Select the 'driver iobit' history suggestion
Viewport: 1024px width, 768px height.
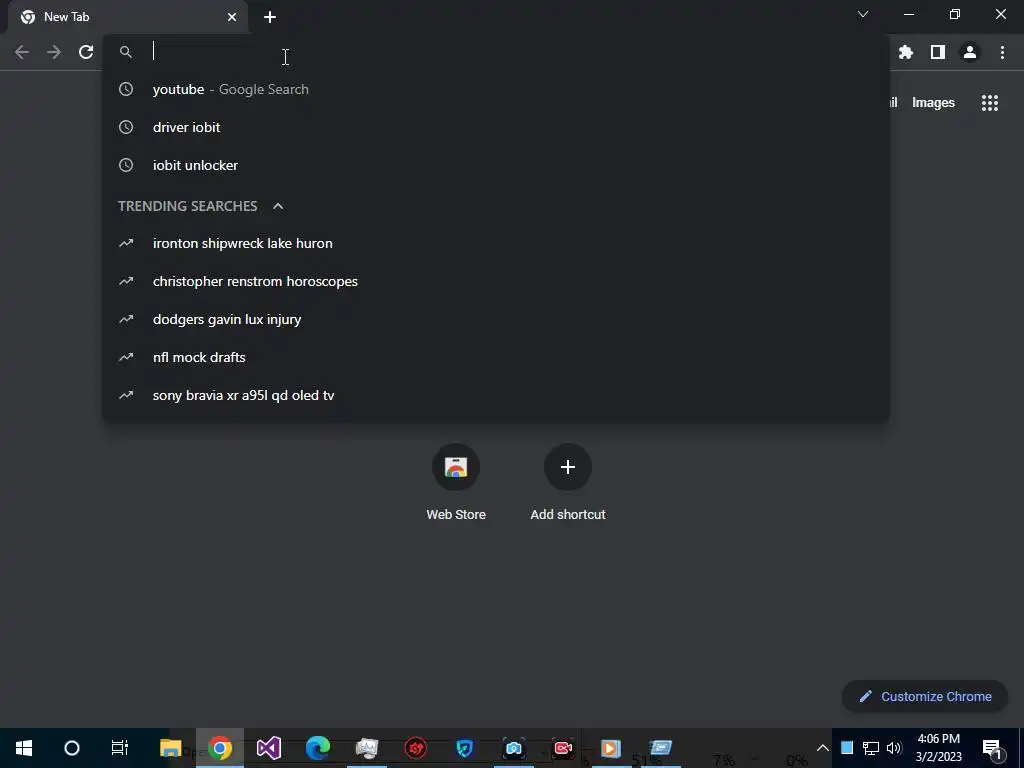[496, 127]
